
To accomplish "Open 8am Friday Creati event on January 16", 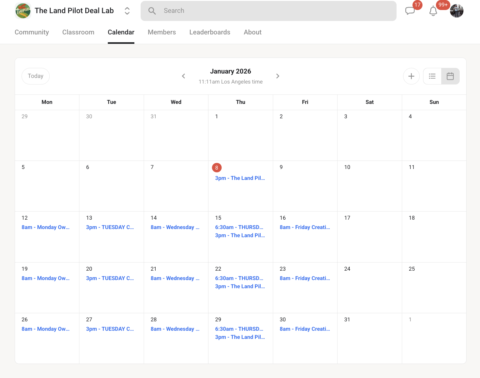I will click(x=305, y=227).
